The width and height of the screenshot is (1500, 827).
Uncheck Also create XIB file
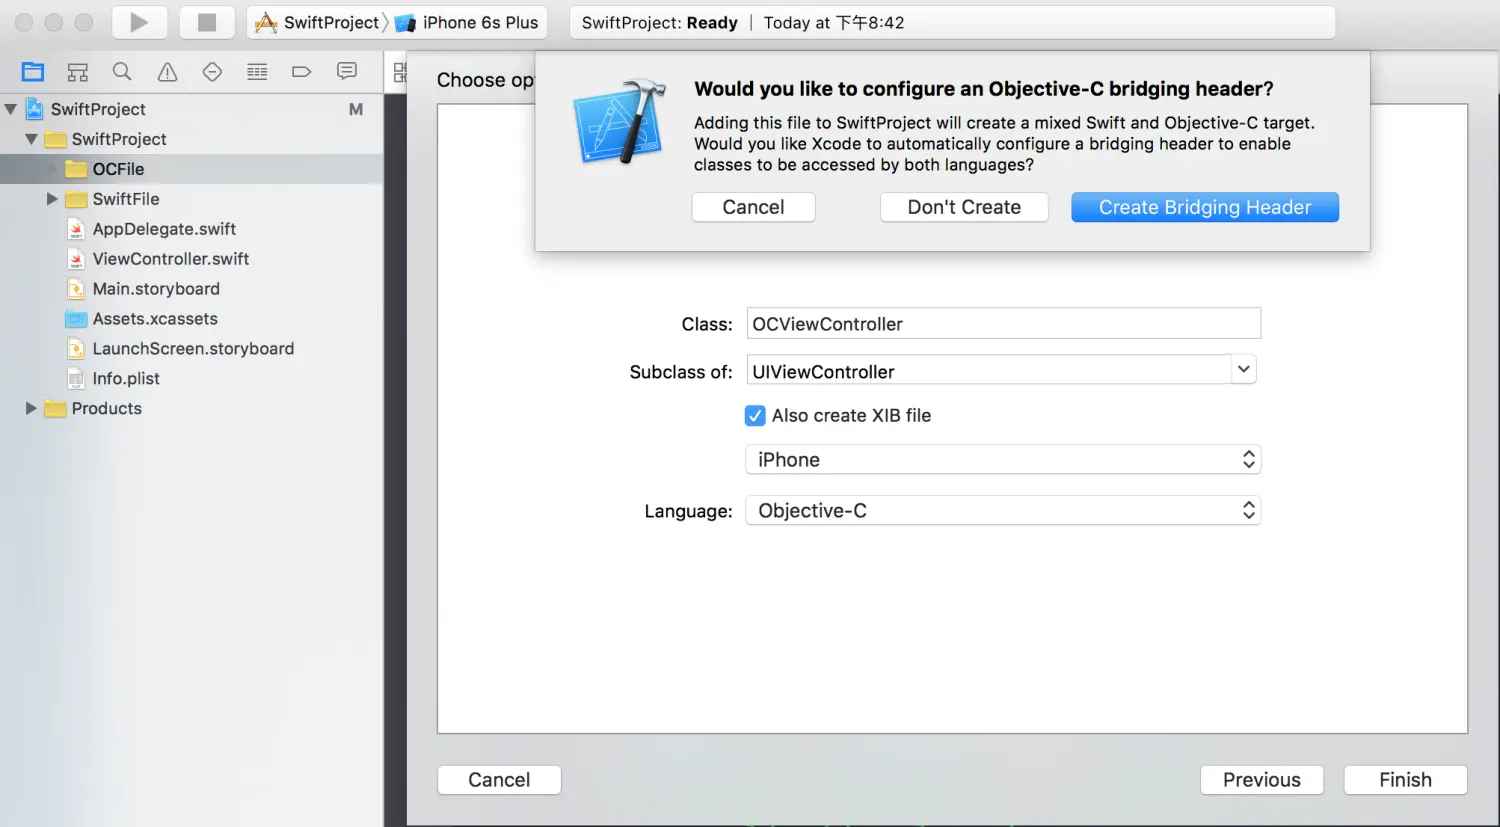pyautogui.click(x=755, y=415)
